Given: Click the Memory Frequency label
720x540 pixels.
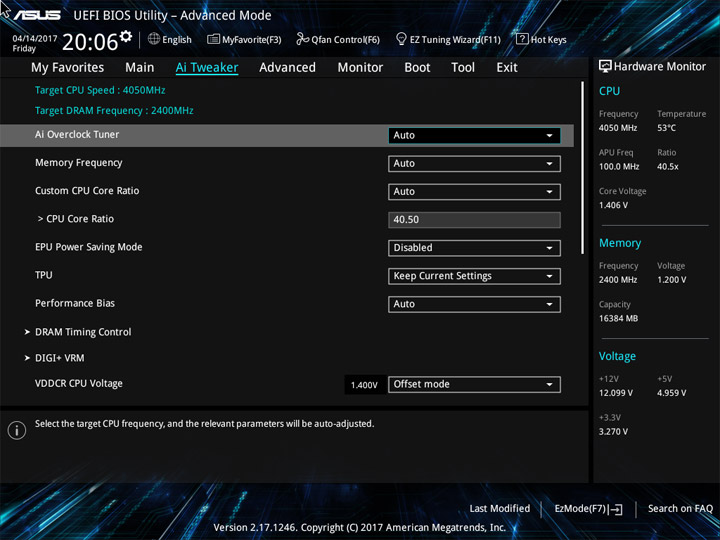Looking at the screenshot, I should tap(79, 163).
